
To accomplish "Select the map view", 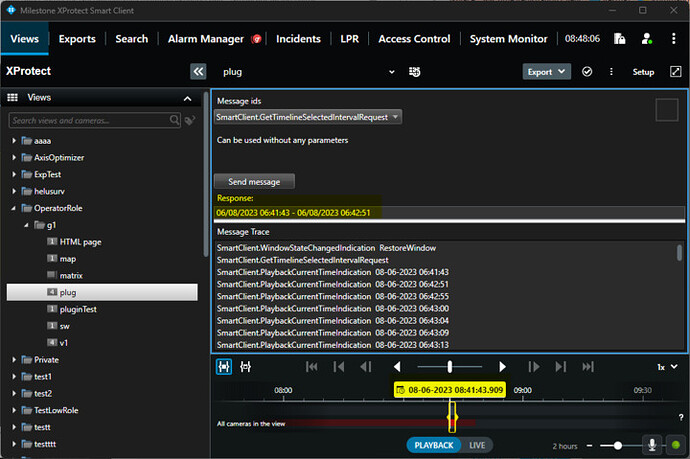I will pos(68,259).
